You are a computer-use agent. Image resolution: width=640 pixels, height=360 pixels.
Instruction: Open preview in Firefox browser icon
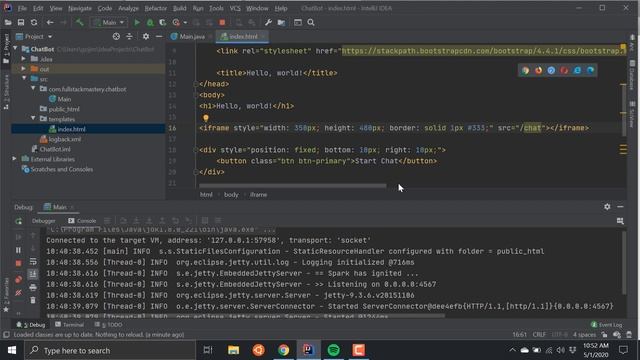click(x=538, y=70)
